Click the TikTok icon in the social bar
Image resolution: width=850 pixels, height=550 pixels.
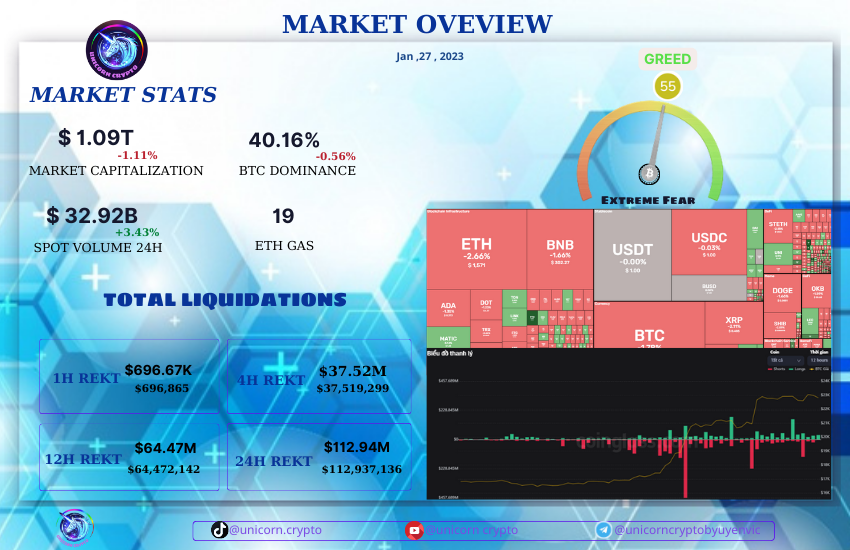219,530
